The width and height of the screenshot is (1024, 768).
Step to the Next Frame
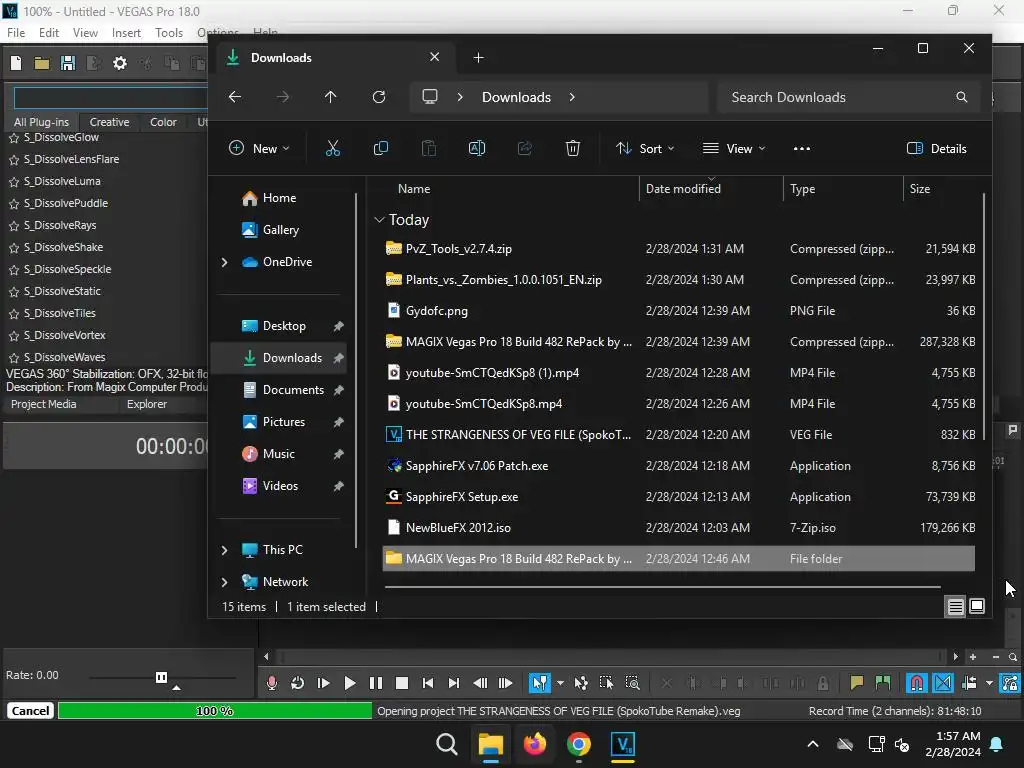coord(505,683)
